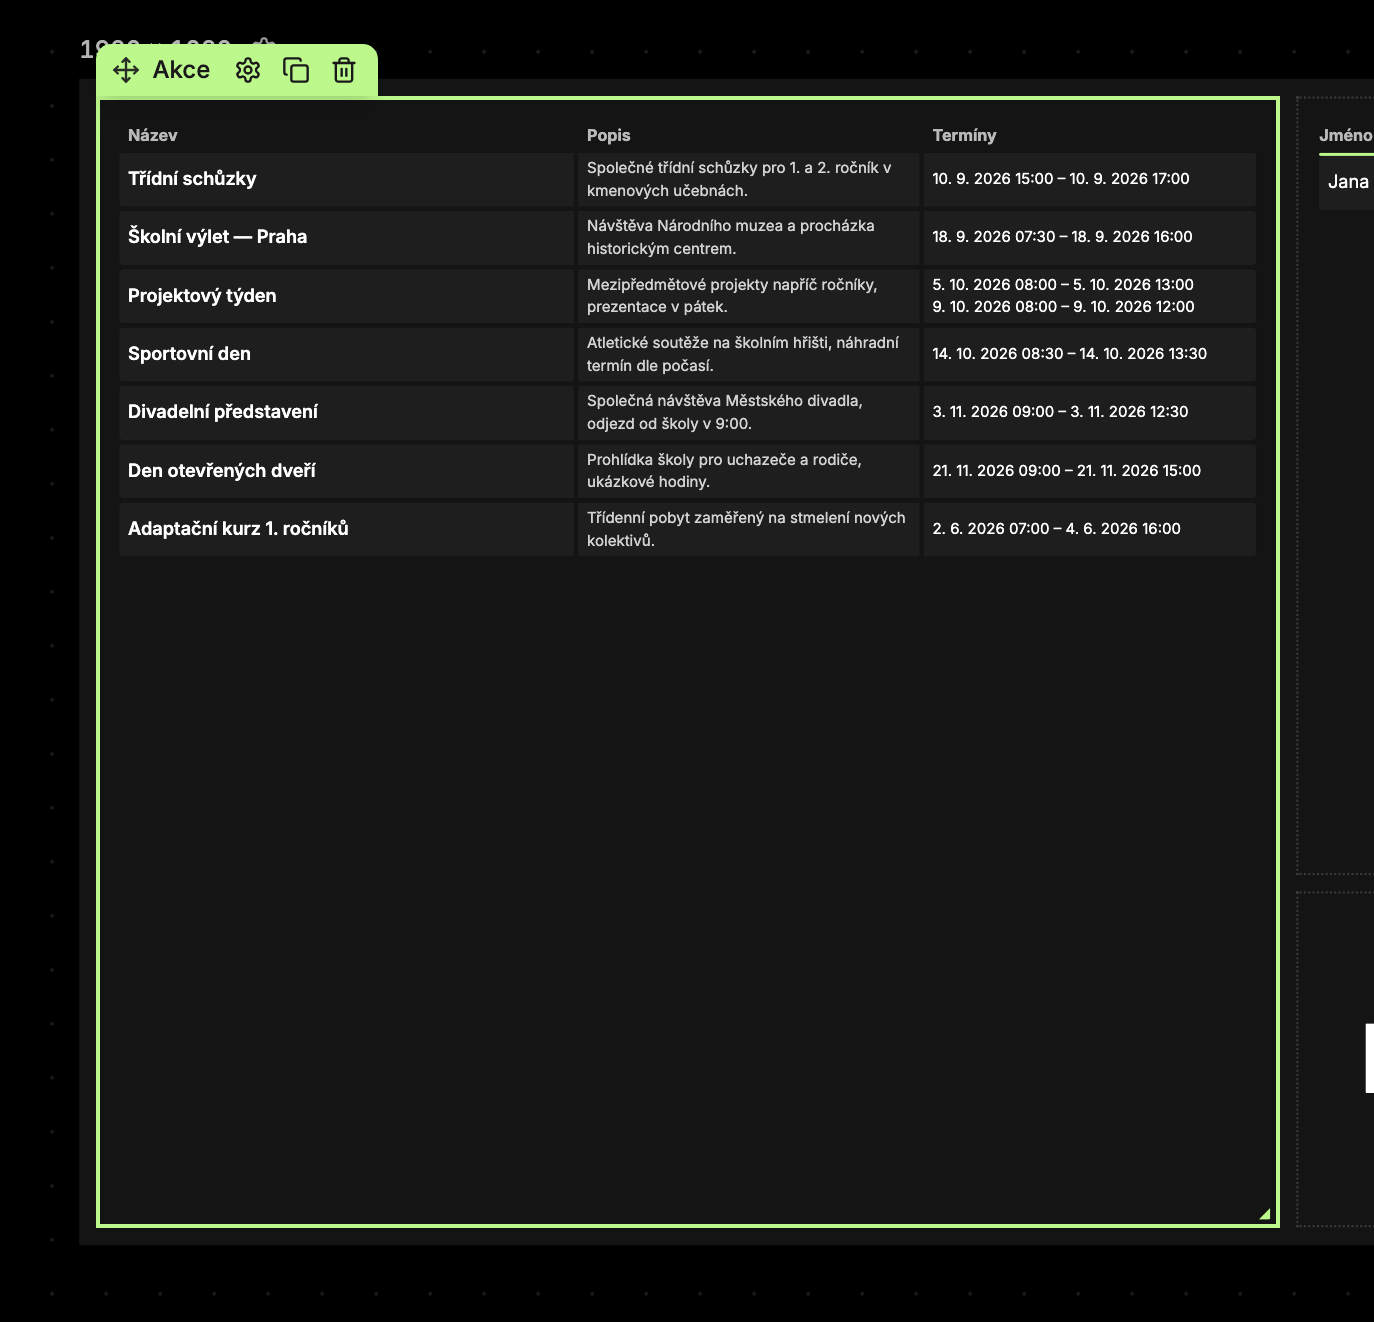The image size is (1374, 1322).
Task: Select the Den otevřených dveří row name
Action: [x=222, y=471]
